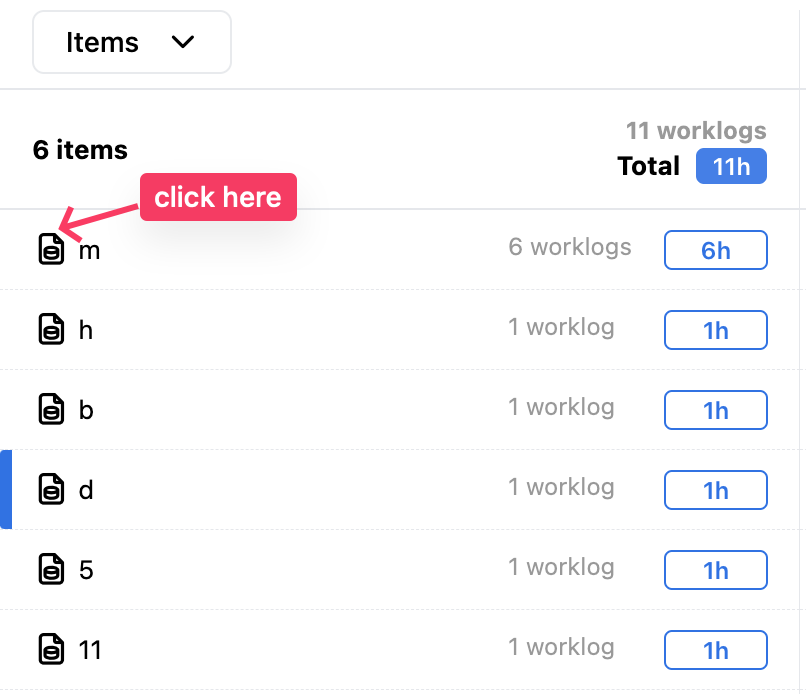Click the 11 worklogs summary text

coord(695,130)
